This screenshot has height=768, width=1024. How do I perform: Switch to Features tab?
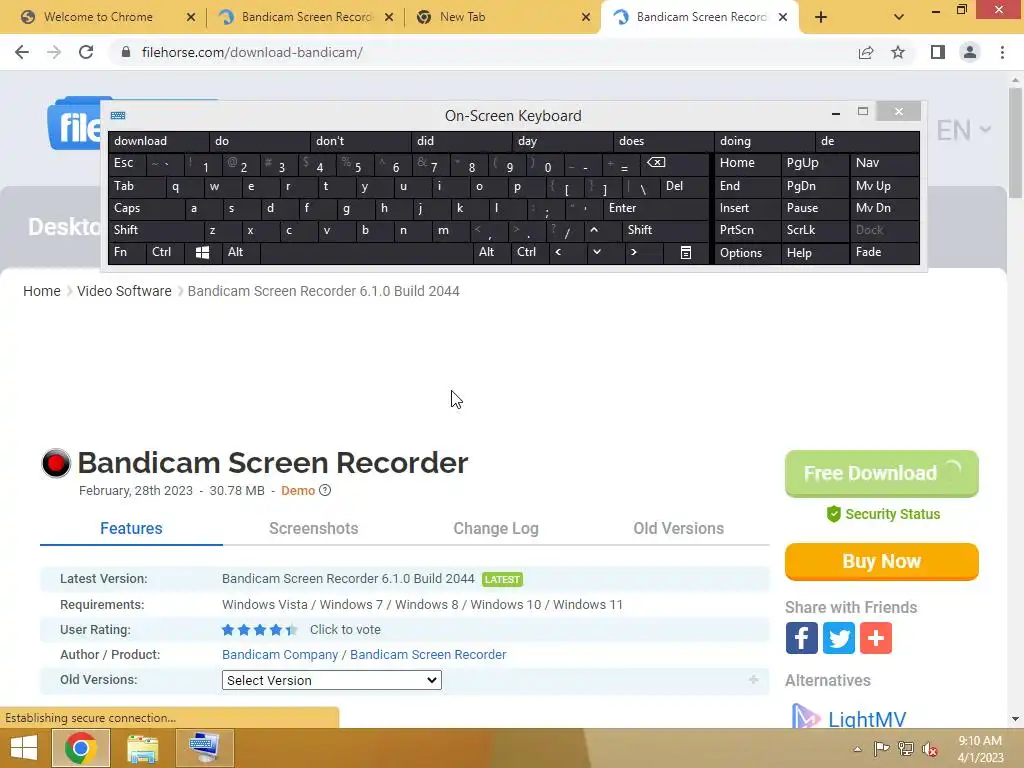pyautogui.click(x=131, y=528)
